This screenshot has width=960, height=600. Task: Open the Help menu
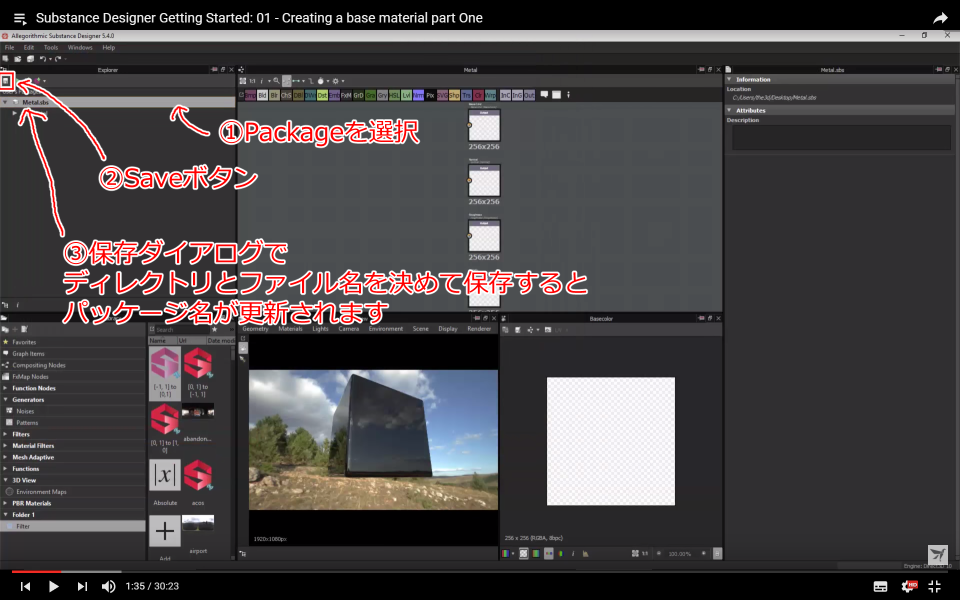(109, 47)
